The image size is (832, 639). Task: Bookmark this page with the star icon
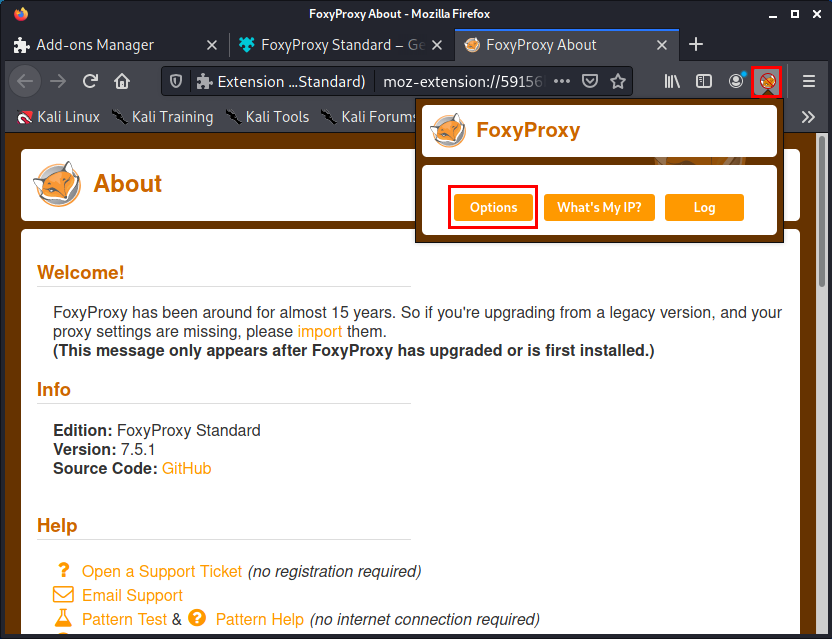coord(618,81)
